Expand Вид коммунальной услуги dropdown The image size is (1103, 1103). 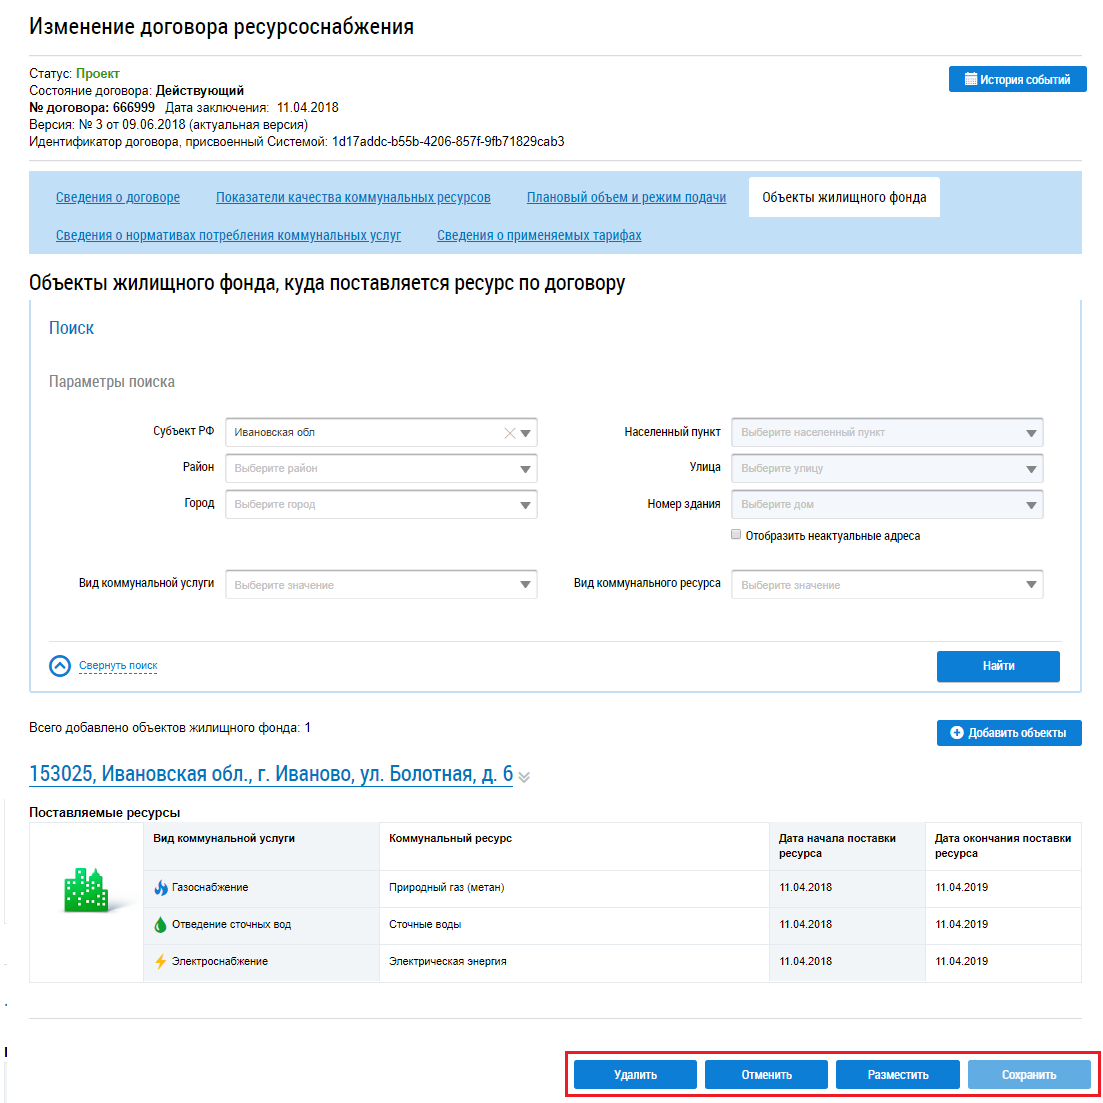click(x=525, y=585)
